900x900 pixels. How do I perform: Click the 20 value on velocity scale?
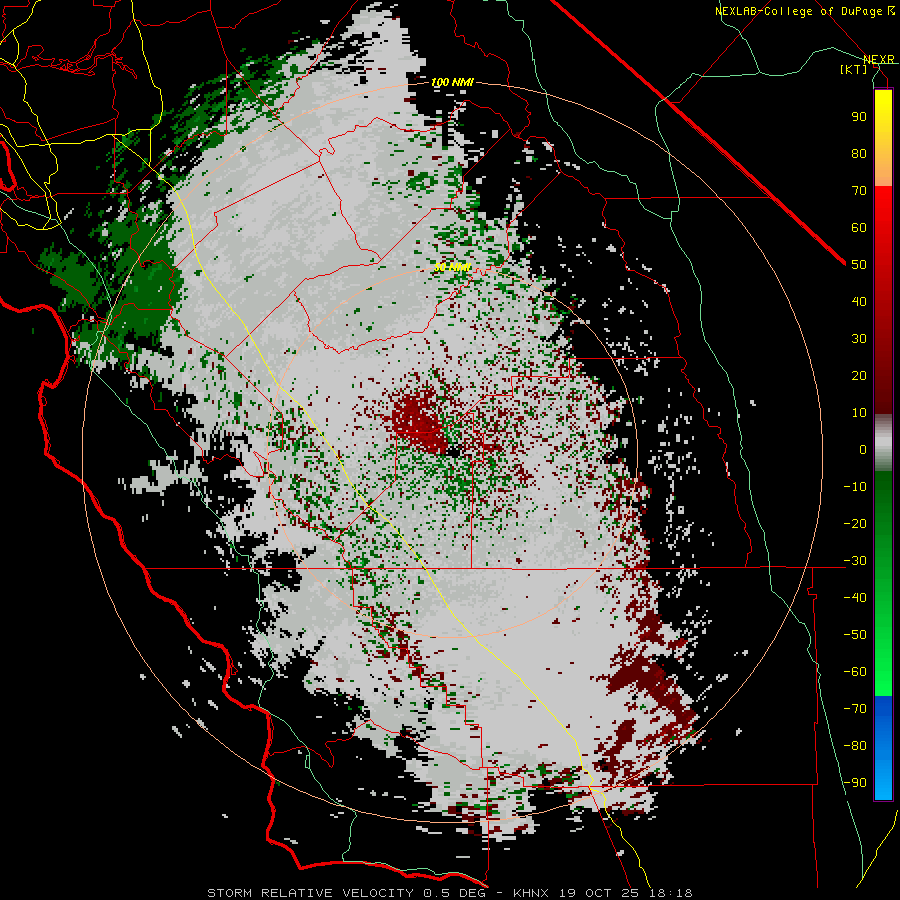click(859, 376)
